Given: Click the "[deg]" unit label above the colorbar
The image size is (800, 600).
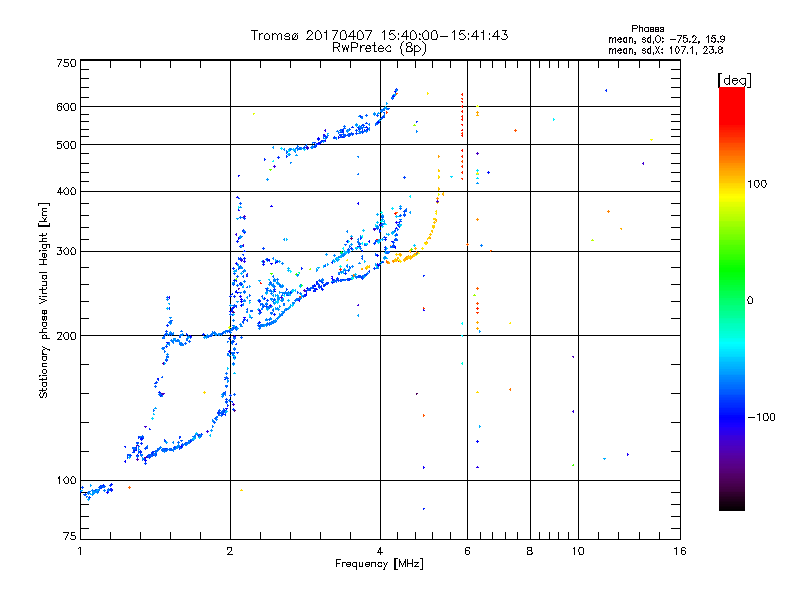Looking at the screenshot, I should pyautogui.click(x=734, y=80).
